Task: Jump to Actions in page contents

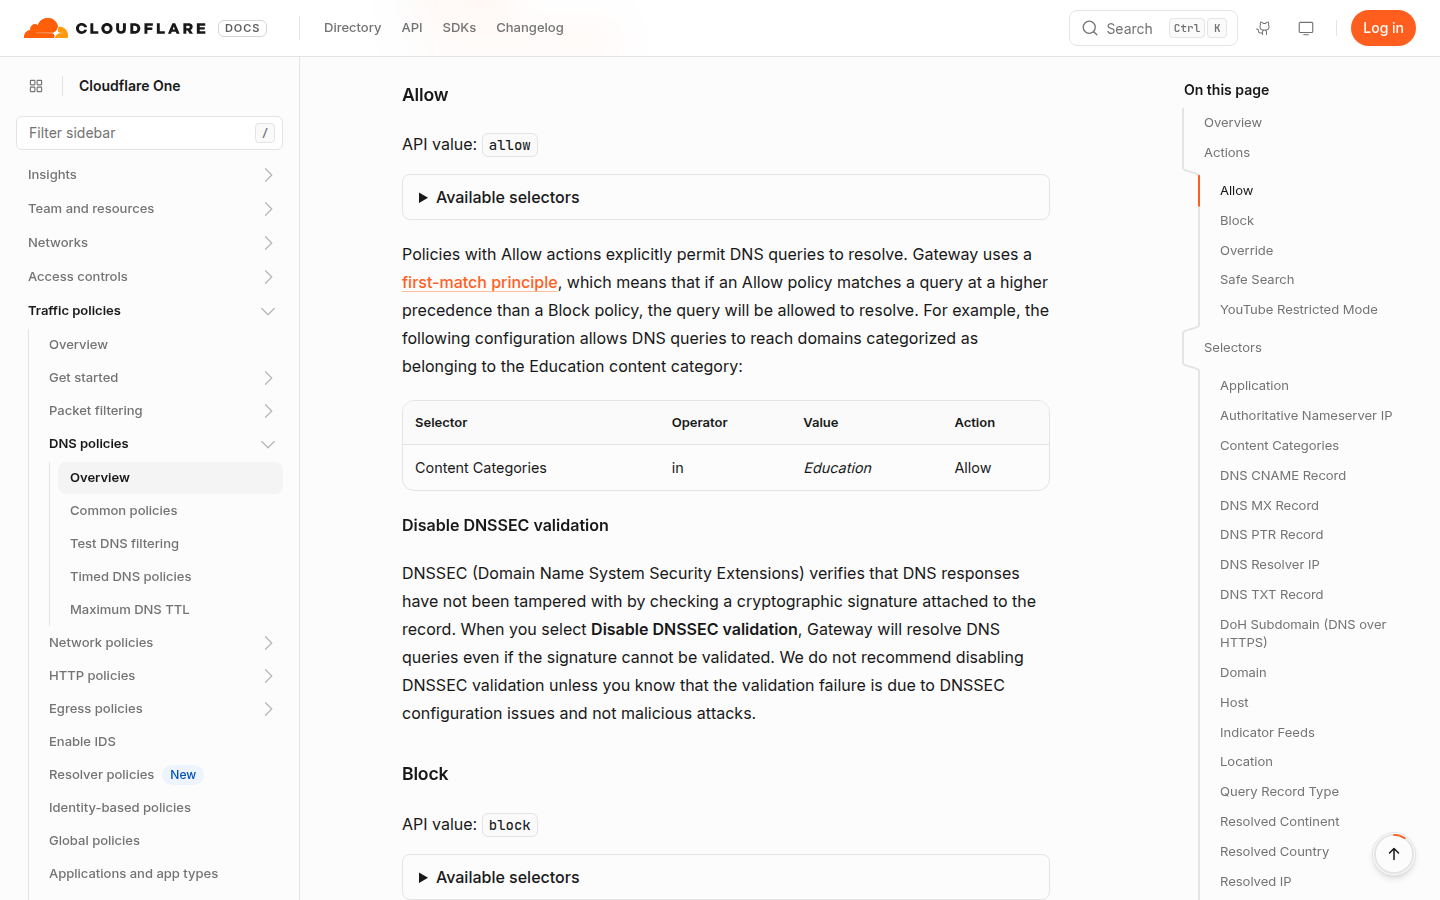Action: point(1227,153)
